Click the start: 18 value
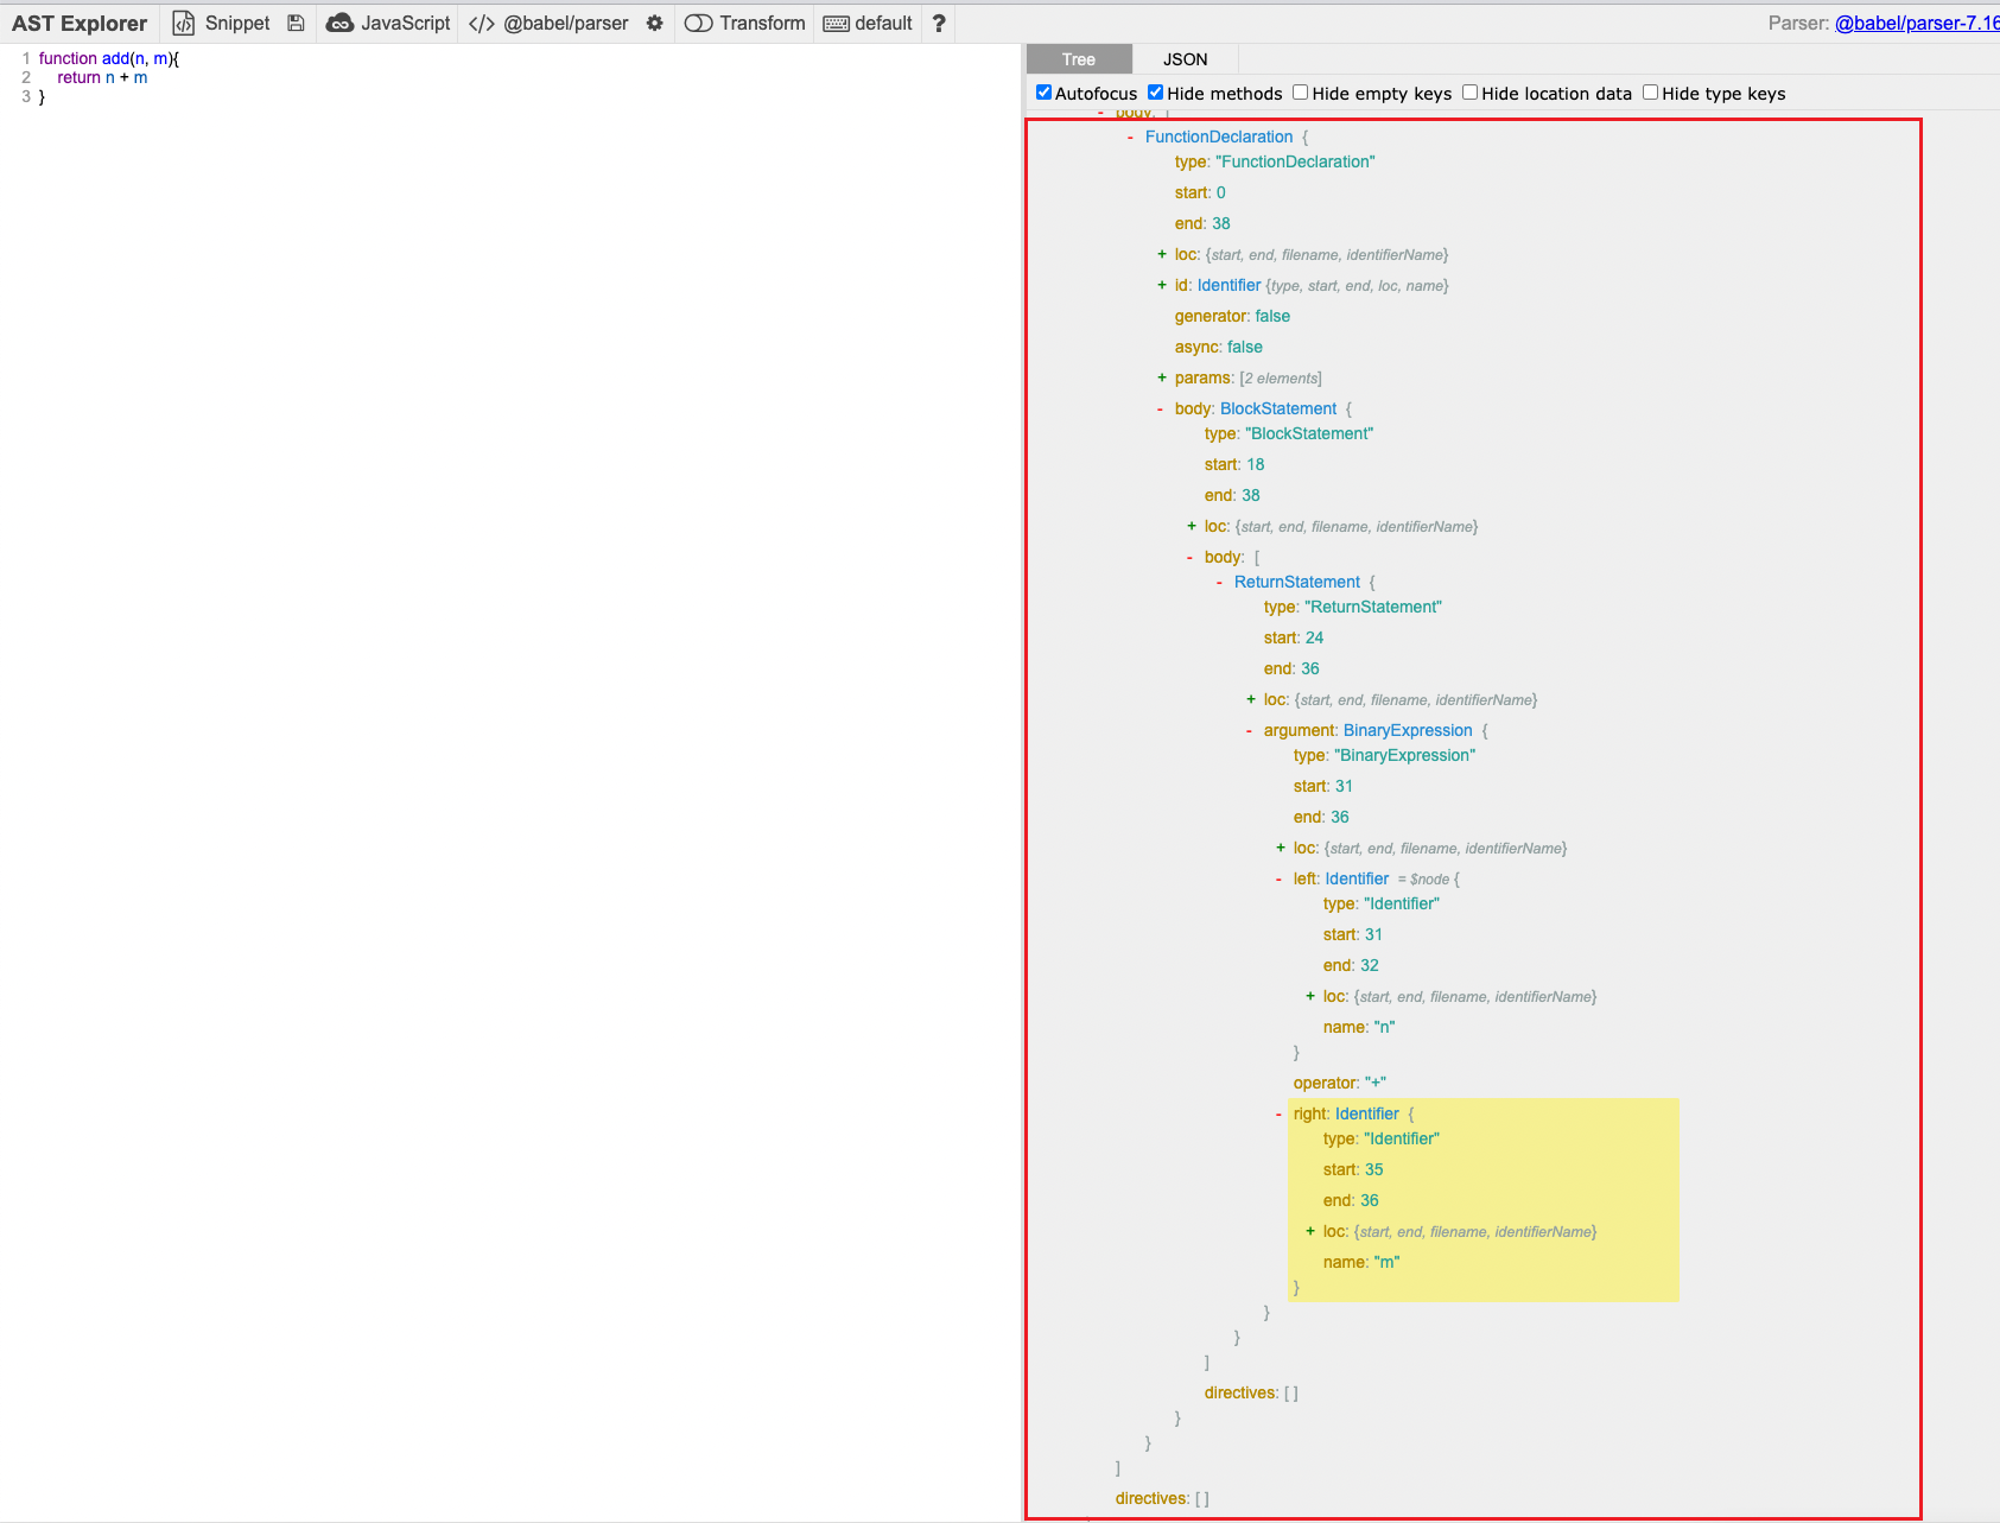Image resolution: width=2000 pixels, height=1523 pixels. click(1255, 465)
